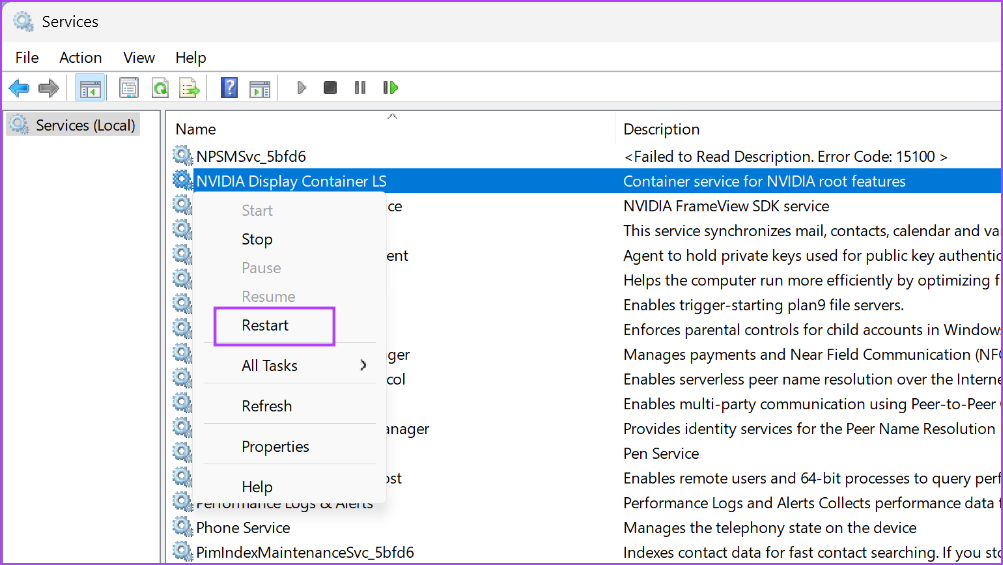Choose Help in the context menu
Screen dimensions: 1003x565
coord(257,487)
